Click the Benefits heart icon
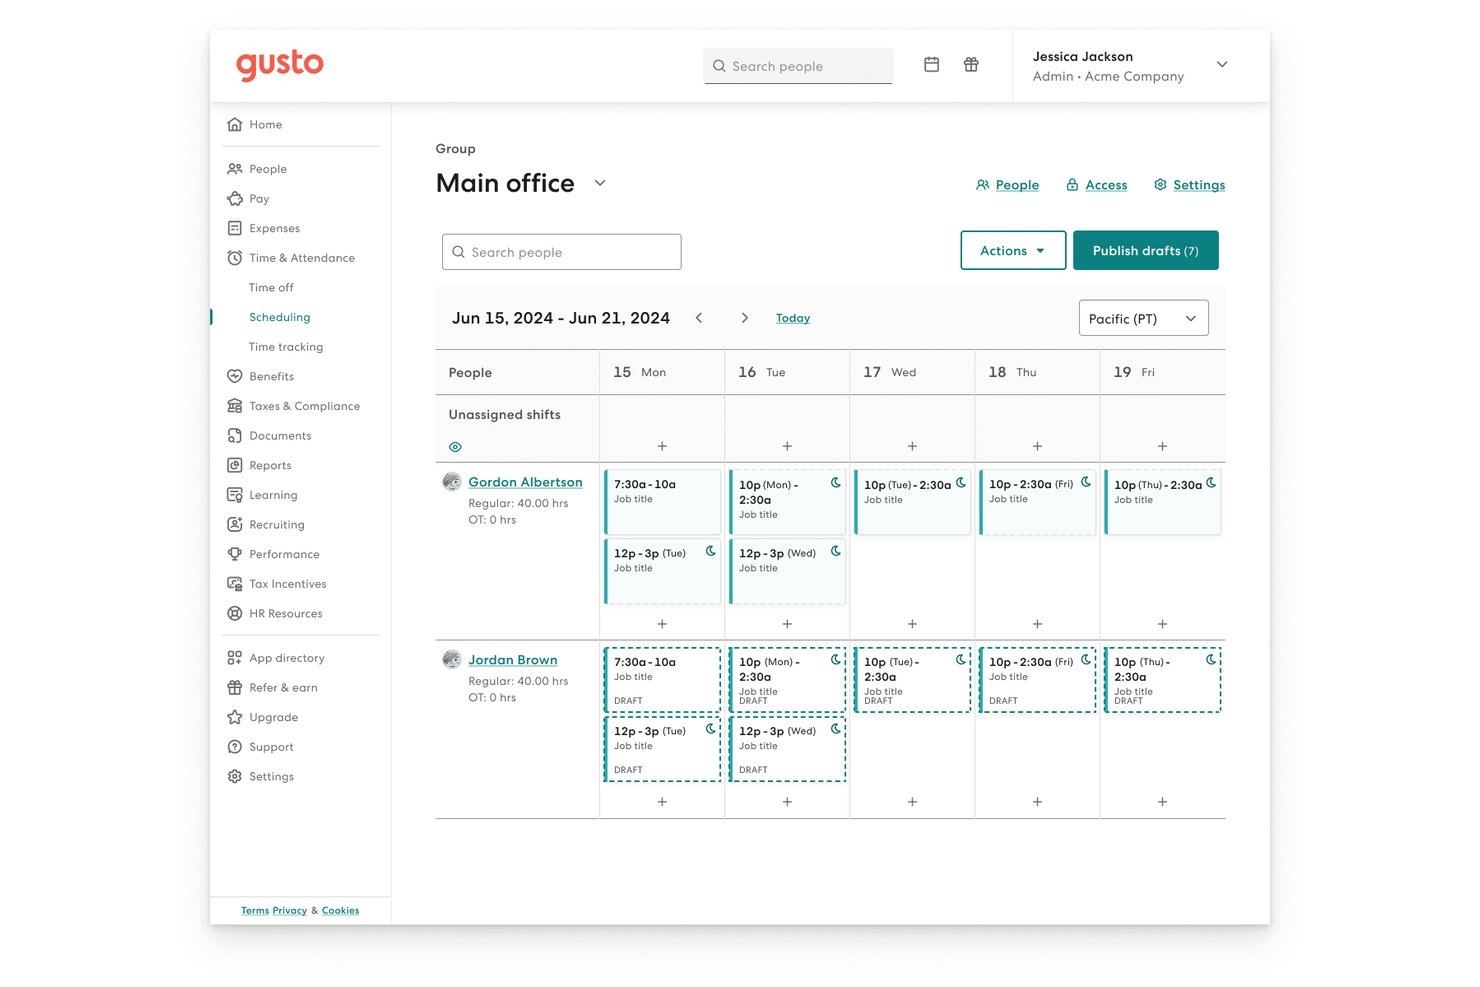The width and height of the screenshot is (1480, 987). [235, 377]
